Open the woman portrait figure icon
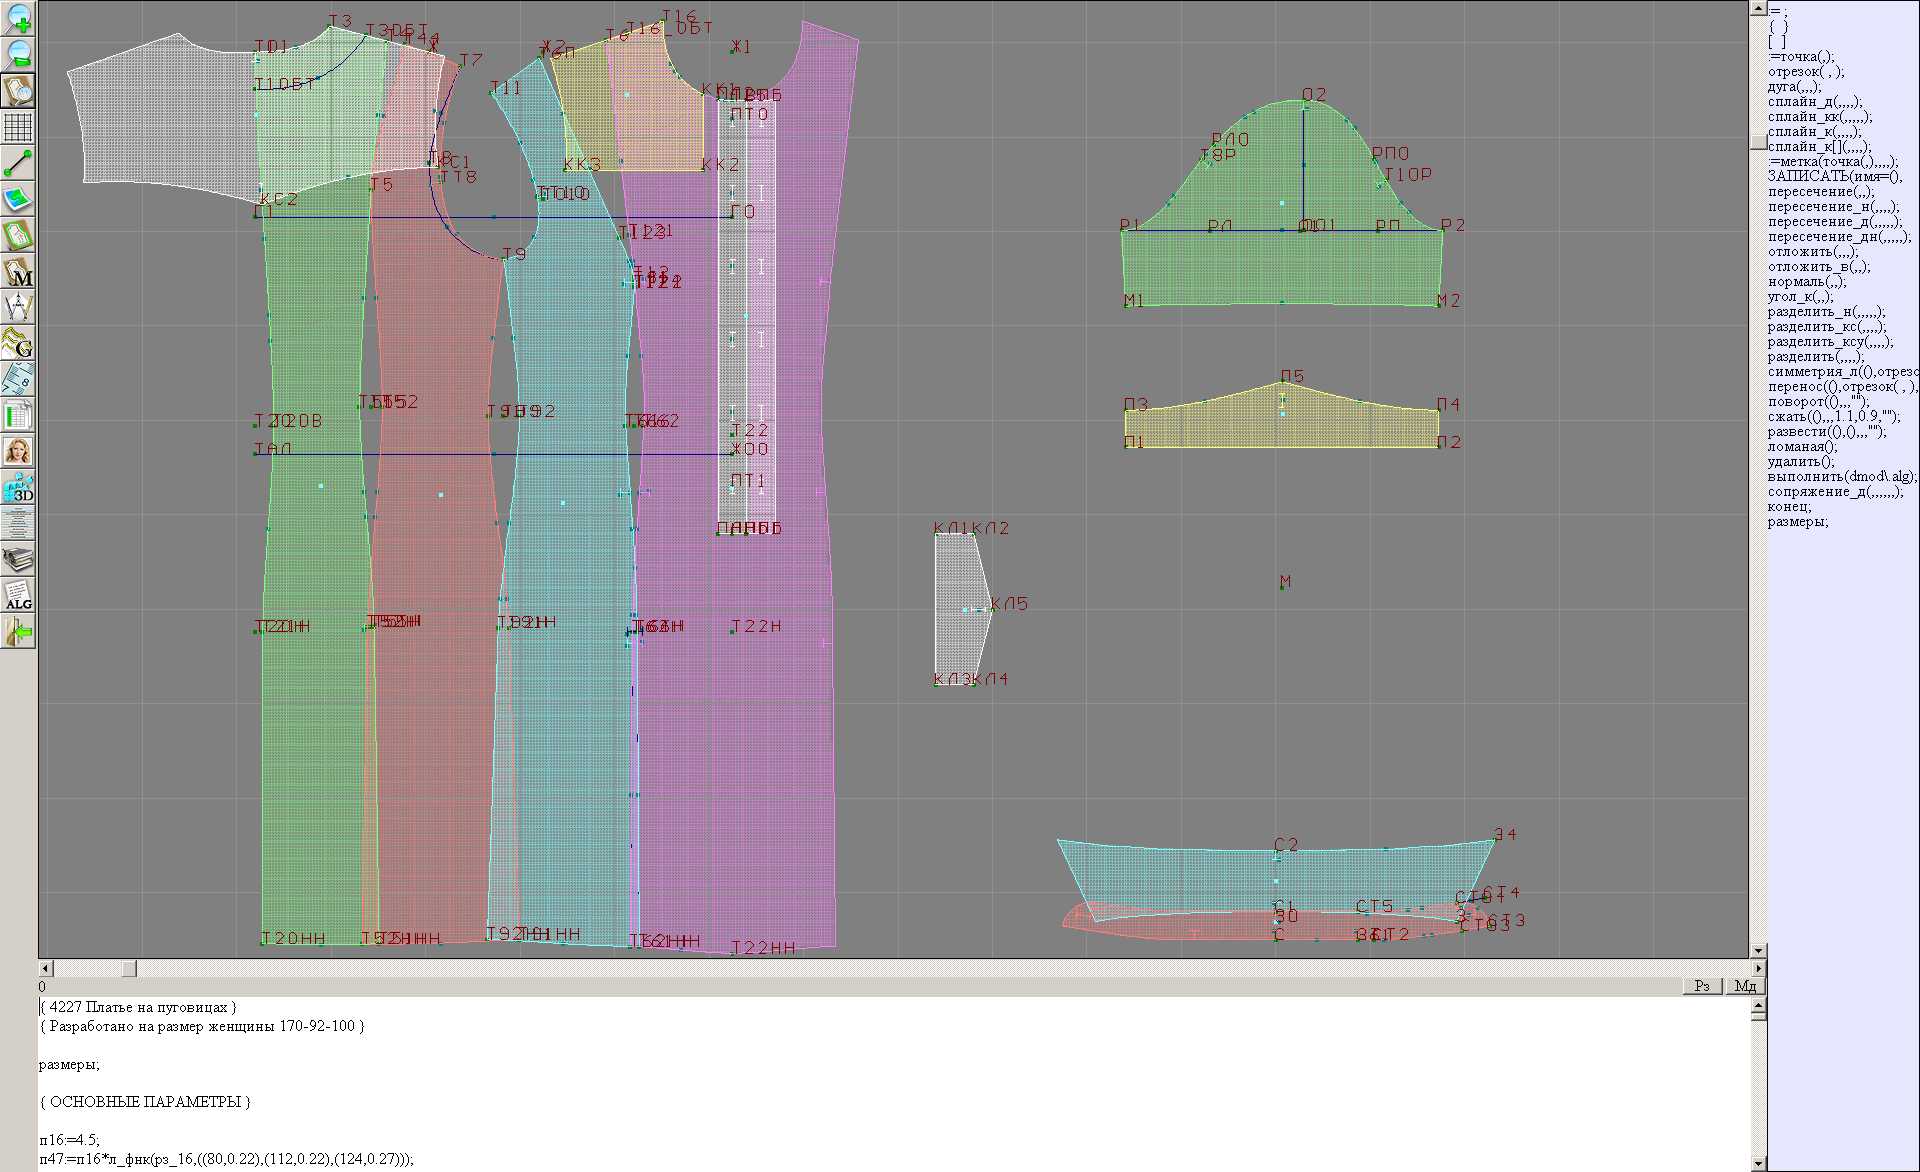The height and width of the screenshot is (1172, 1920). pyautogui.click(x=18, y=451)
